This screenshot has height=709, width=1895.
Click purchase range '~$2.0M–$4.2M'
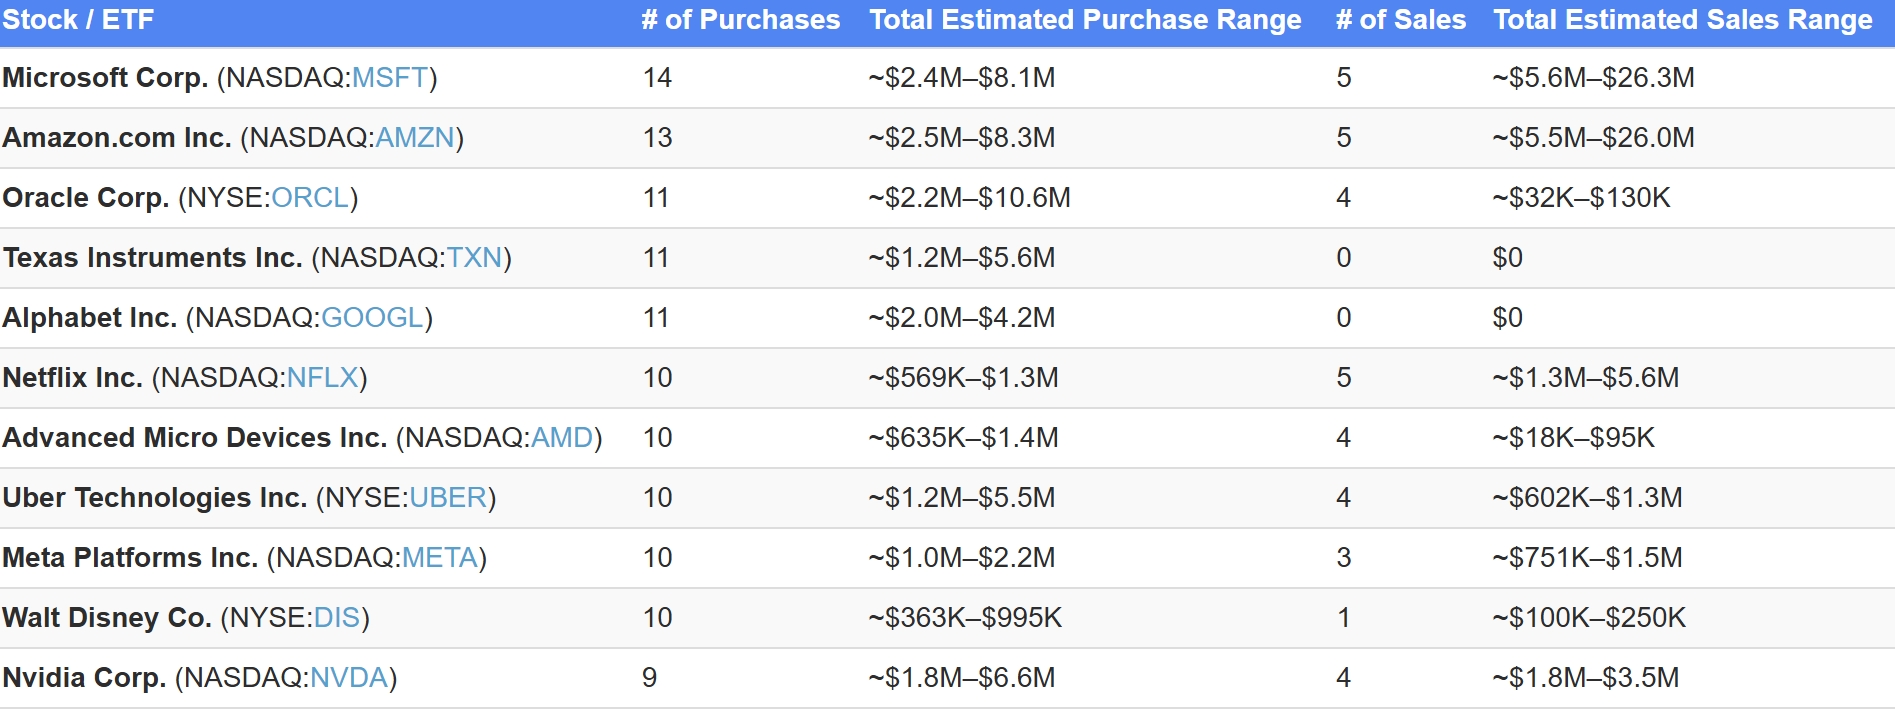(x=962, y=318)
